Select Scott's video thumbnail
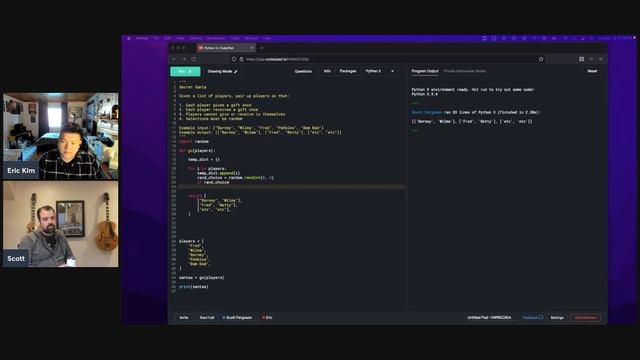640x360 pixels. point(61,224)
